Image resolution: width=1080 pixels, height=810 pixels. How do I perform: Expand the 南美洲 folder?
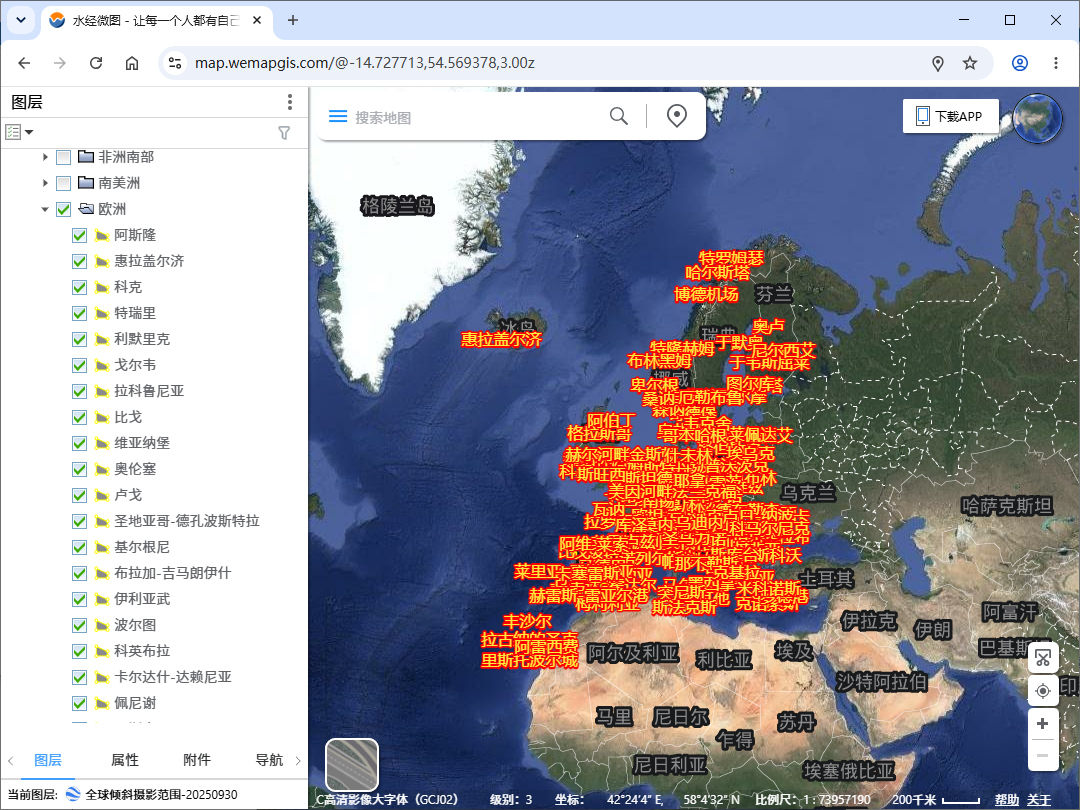[x=45, y=183]
